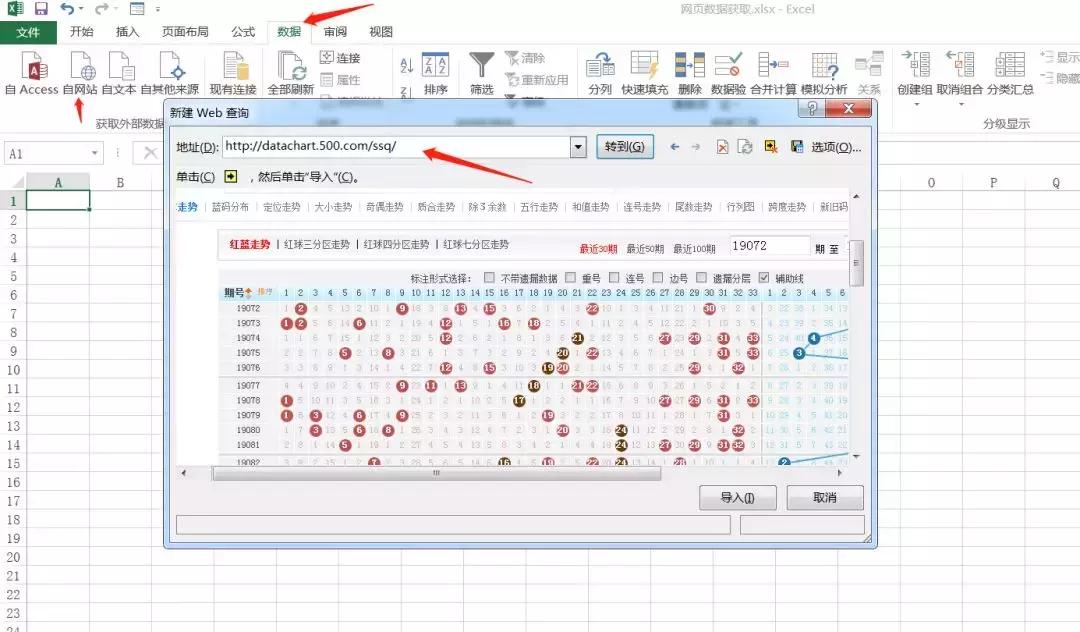The width and height of the screenshot is (1080, 632).
Task: Click the 红球三分区走势 link
Action: [x=317, y=244]
